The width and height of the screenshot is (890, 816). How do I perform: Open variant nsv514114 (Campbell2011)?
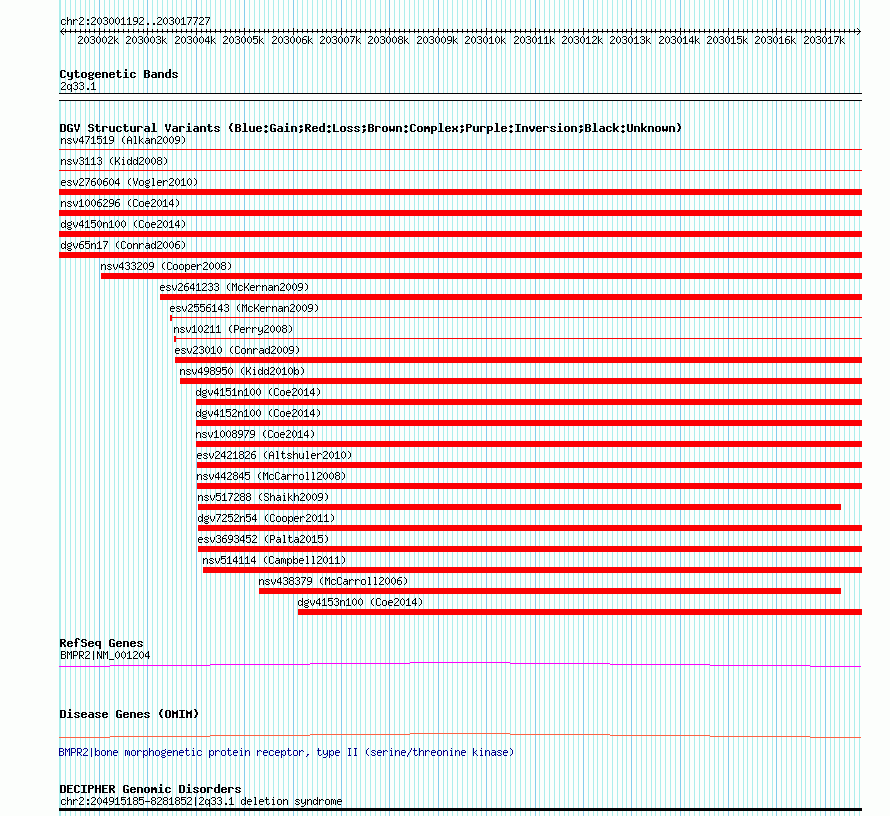point(274,560)
